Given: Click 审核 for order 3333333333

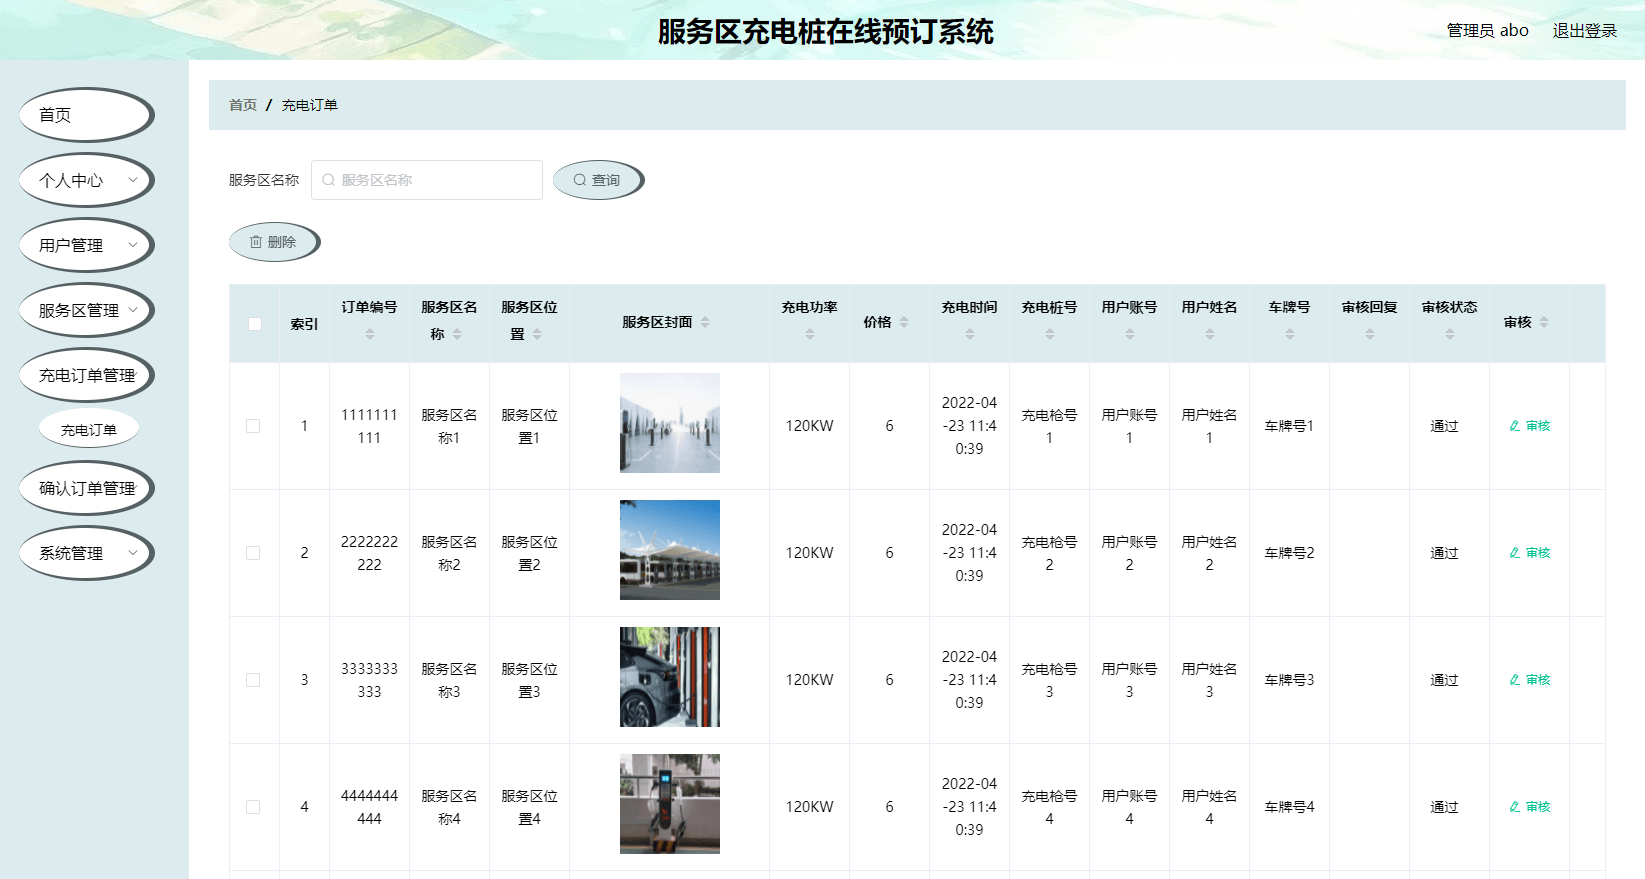Looking at the screenshot, I should pyautogui.click(x=1530, y=680).
